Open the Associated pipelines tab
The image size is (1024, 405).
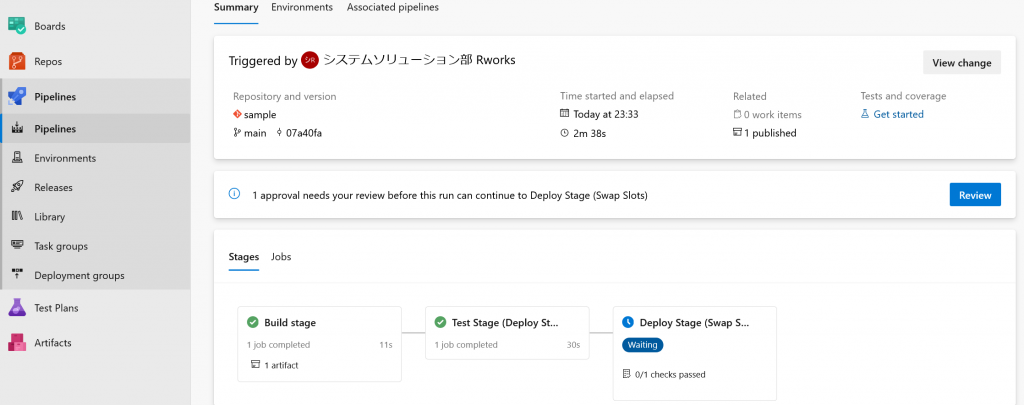tap(392, 8)
